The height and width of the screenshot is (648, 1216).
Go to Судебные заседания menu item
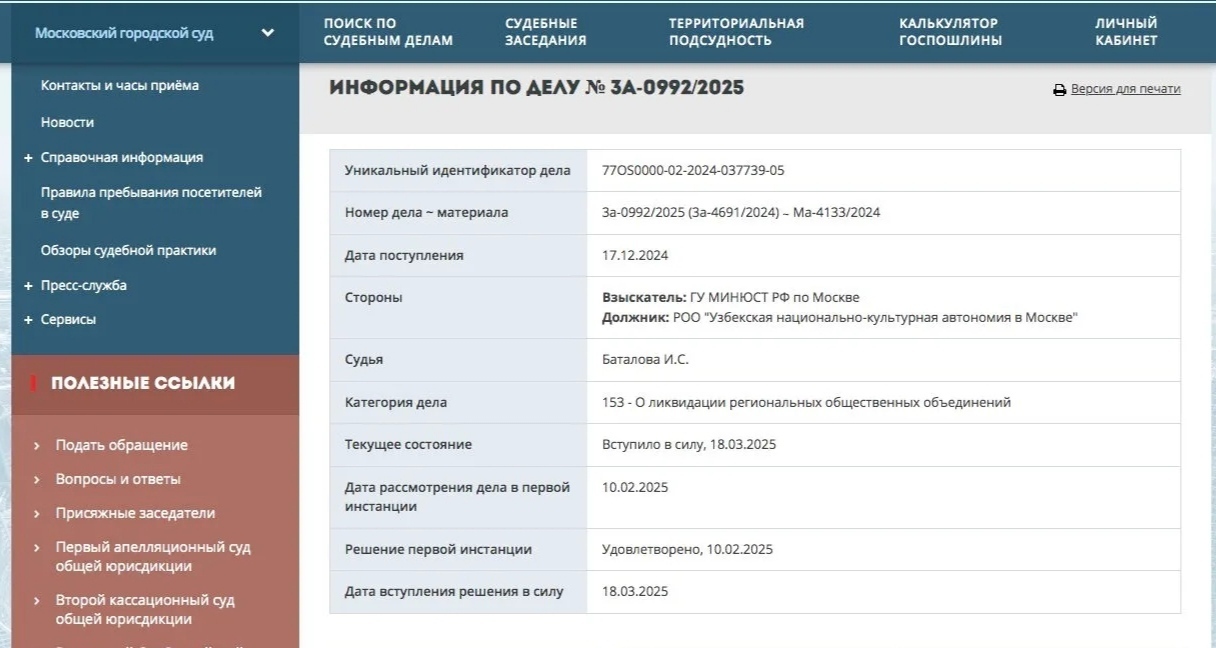(545, 32)
